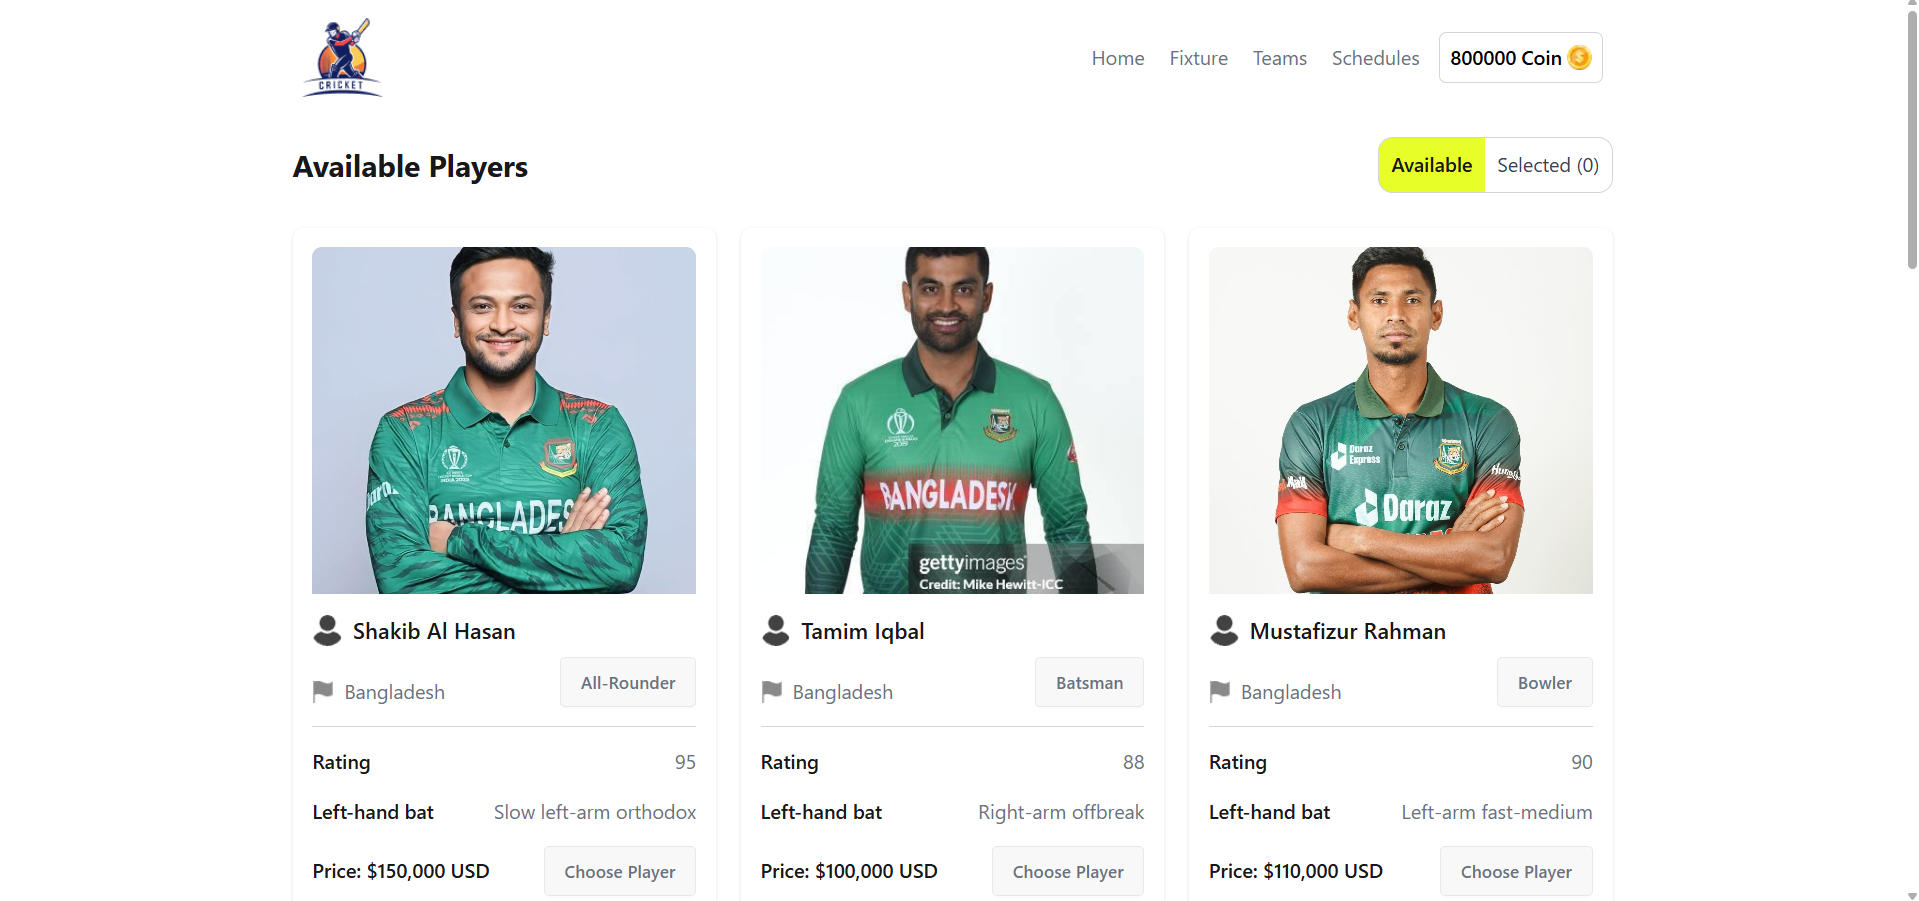The height and width of the screenshot is (901, 1919).
Task: Click the page's vertical scrollbar
Action: [1912, 140]
